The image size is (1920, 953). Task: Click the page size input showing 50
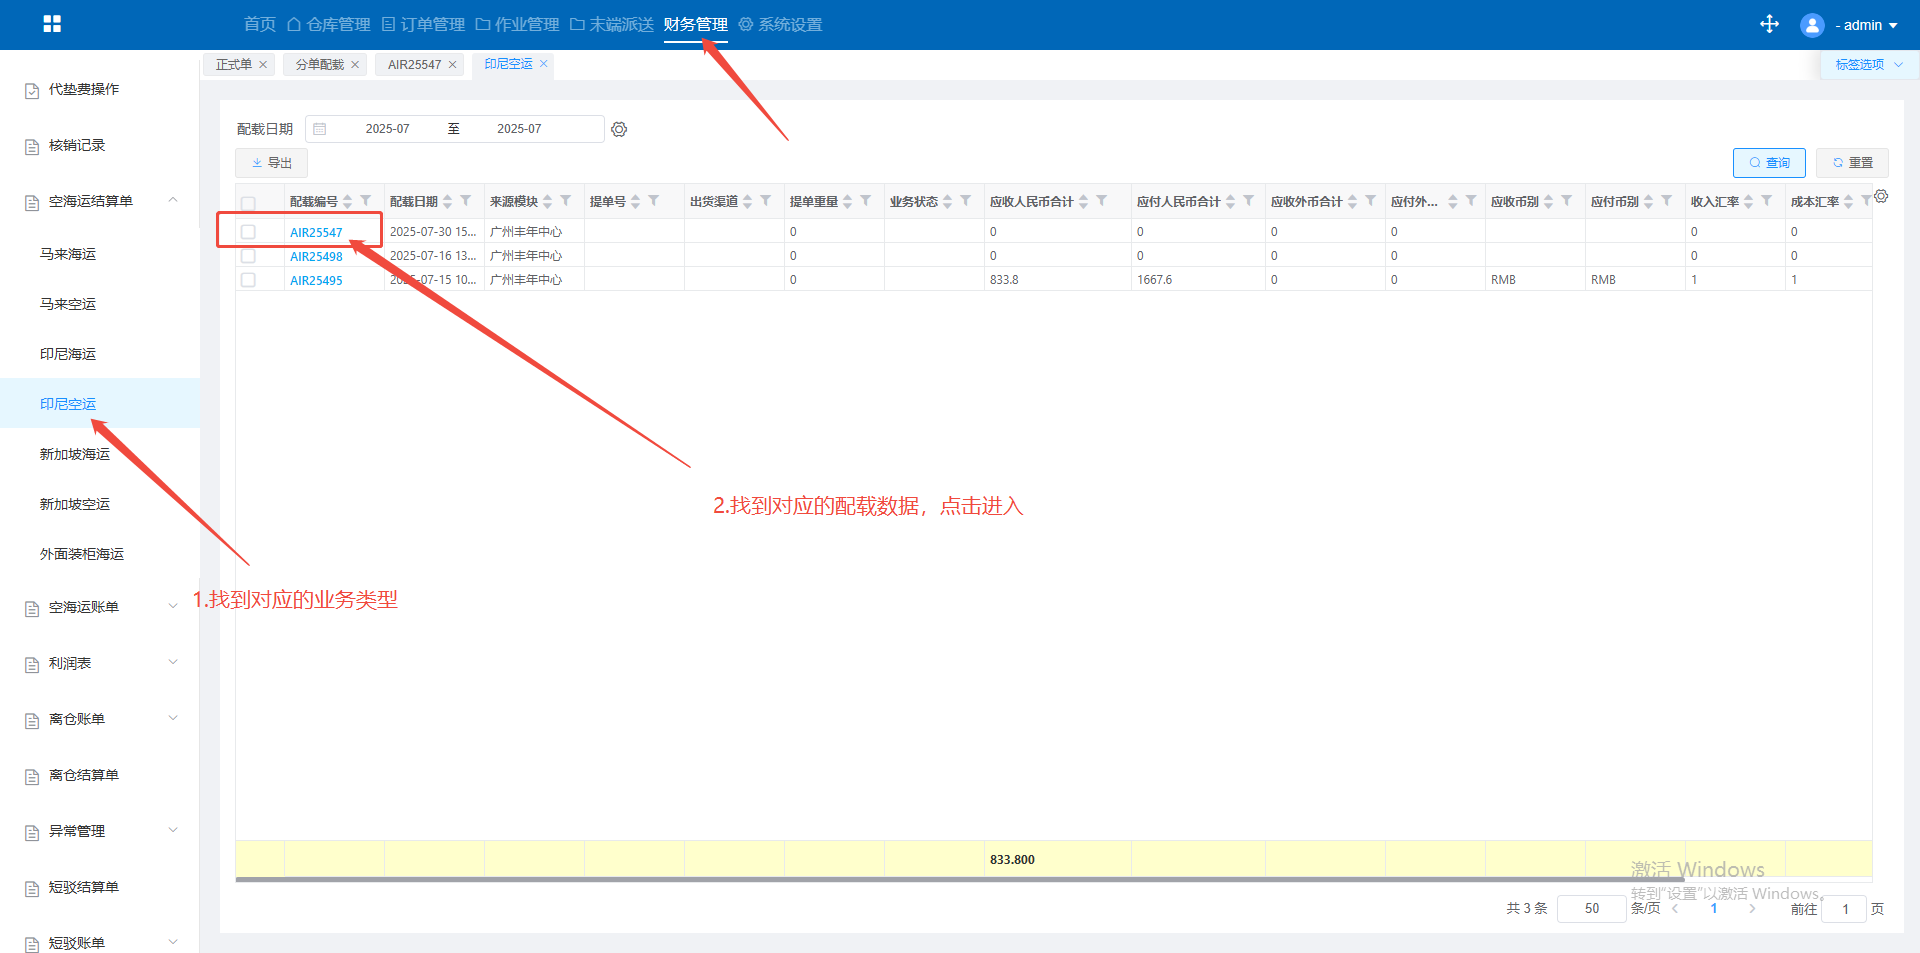[1591, 909]
